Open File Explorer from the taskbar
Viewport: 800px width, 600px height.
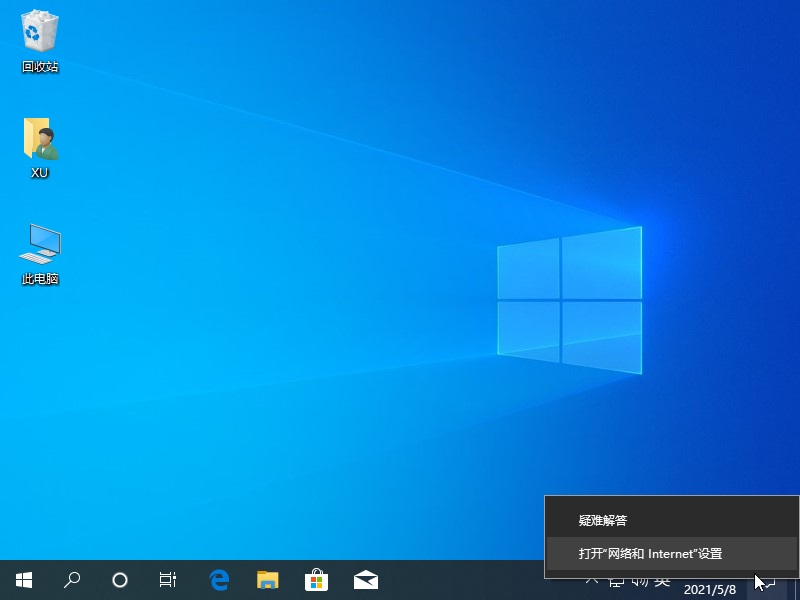click(x=267, y=579)
